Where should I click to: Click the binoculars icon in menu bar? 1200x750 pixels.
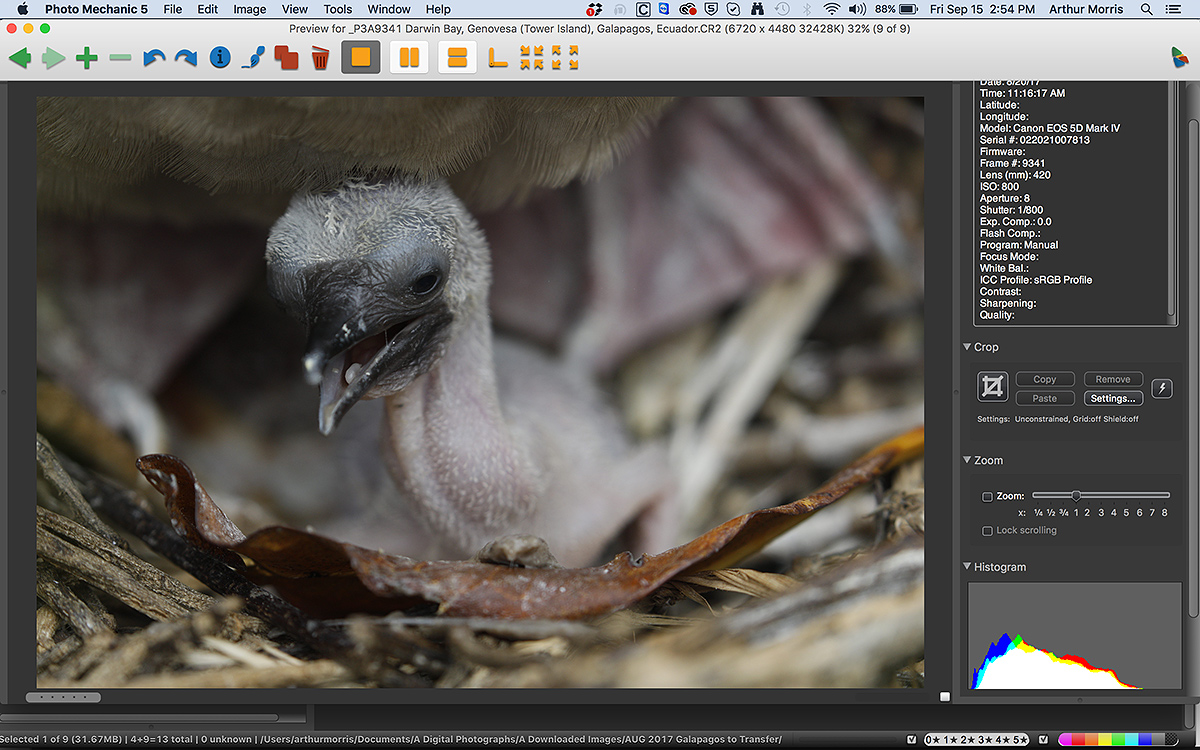click(757, 9)
